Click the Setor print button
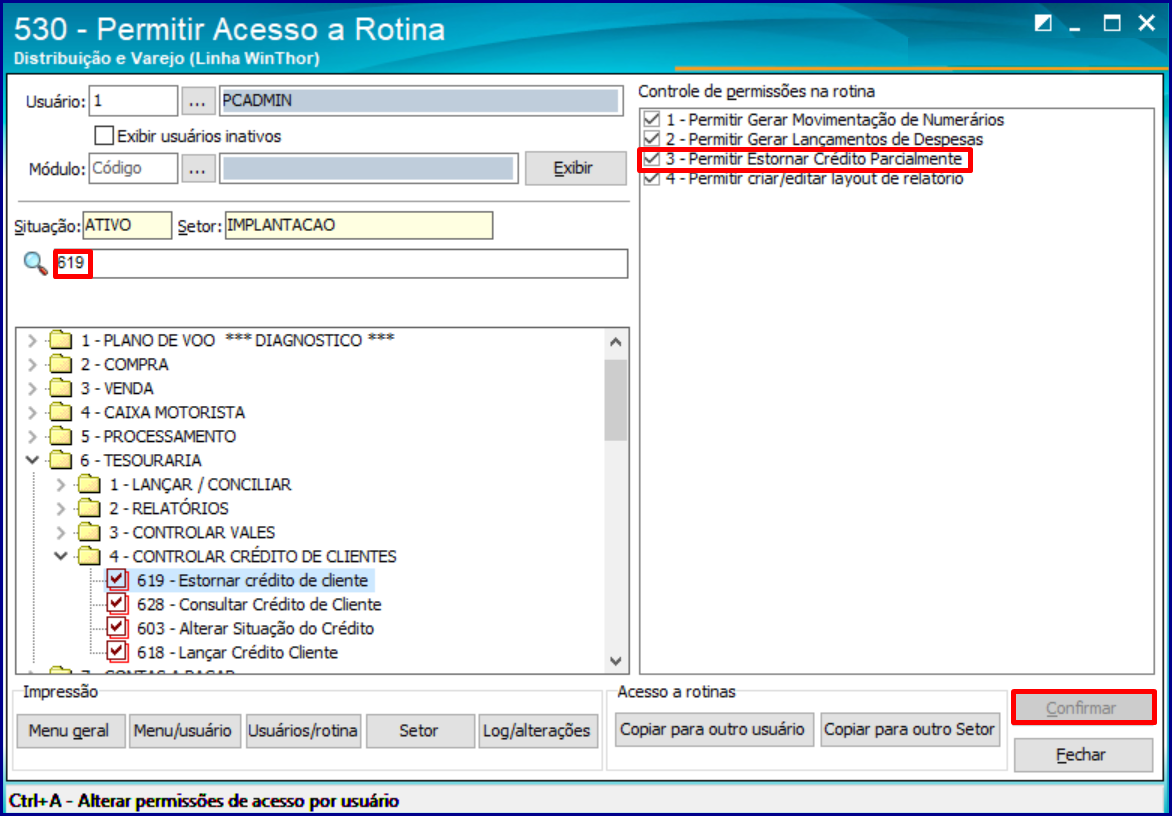Viewport: 1172px width, 816px height. point(420,731)
